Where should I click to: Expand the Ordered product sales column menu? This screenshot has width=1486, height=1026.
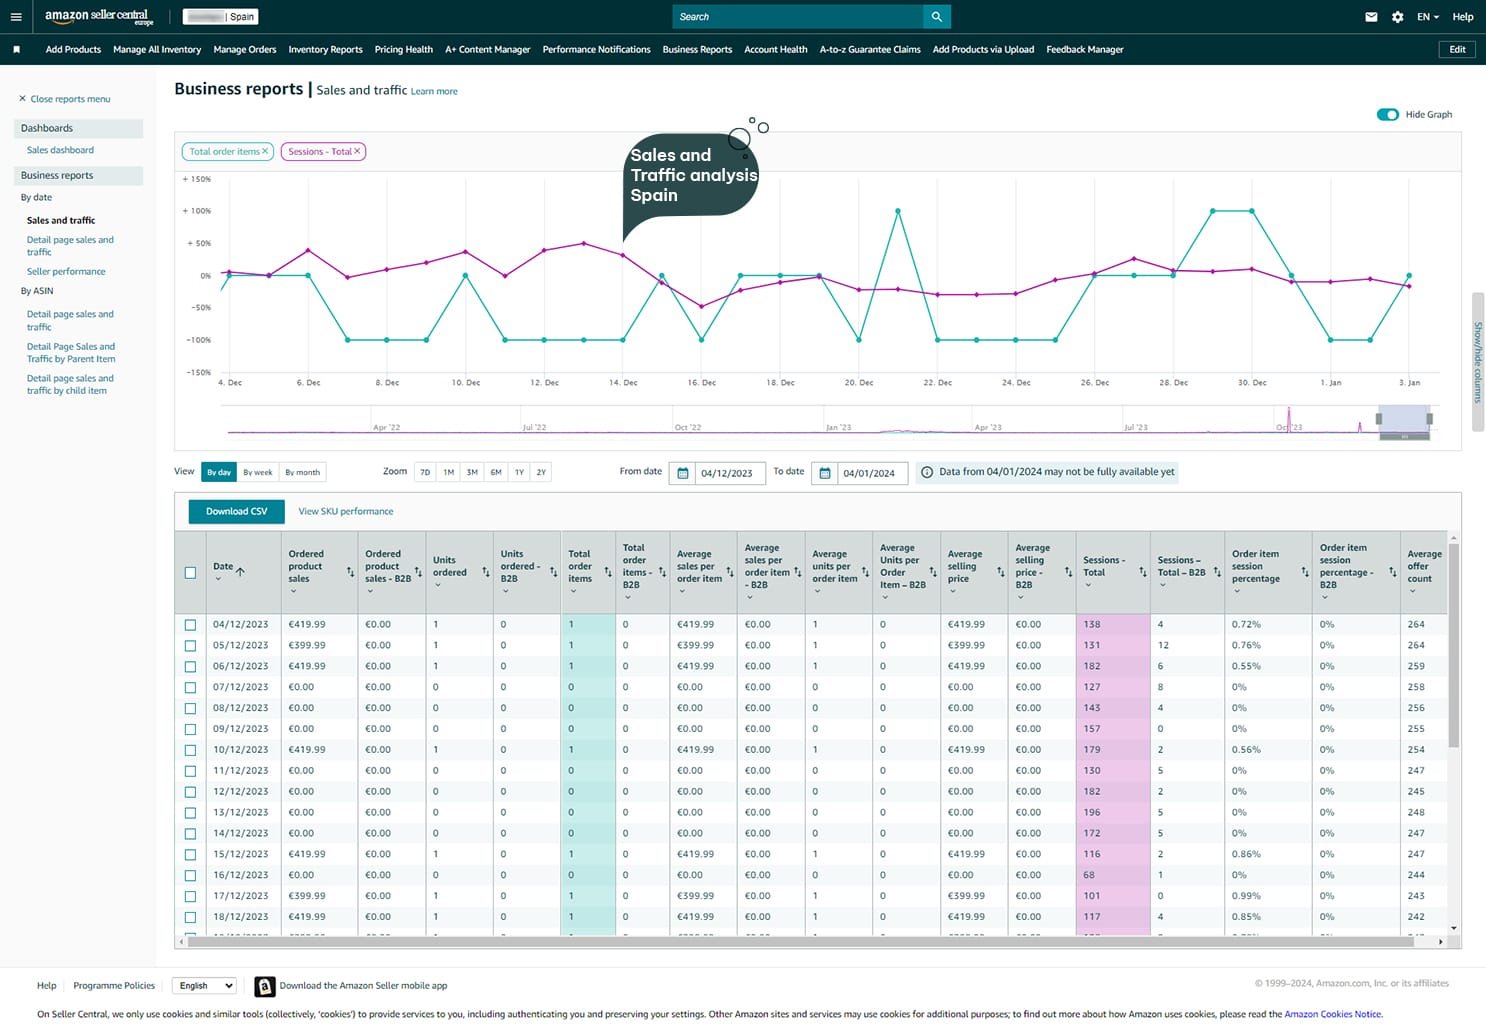(x=293, y=591)
